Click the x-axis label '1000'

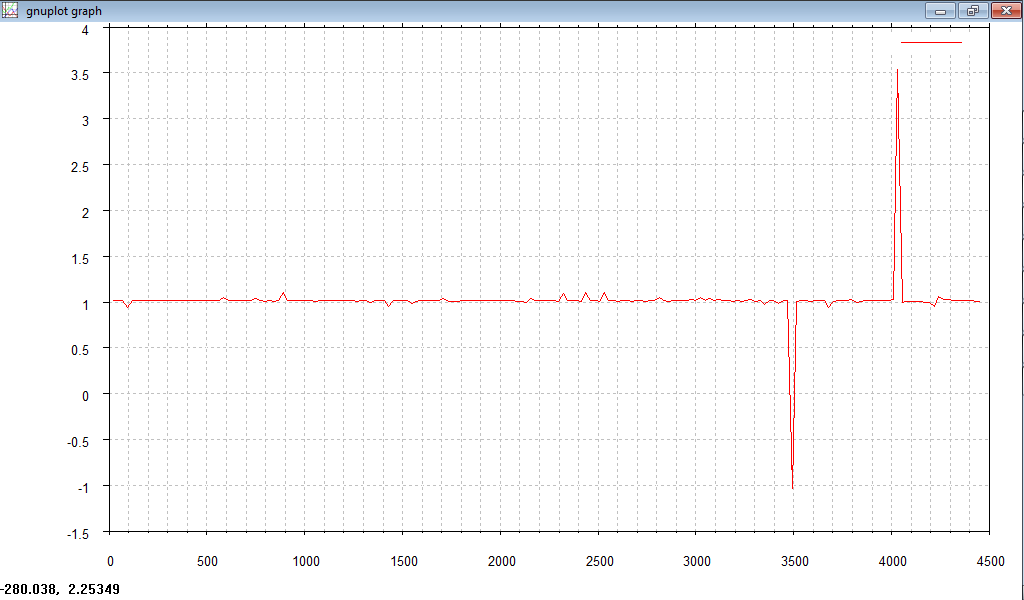click(306, 561)
